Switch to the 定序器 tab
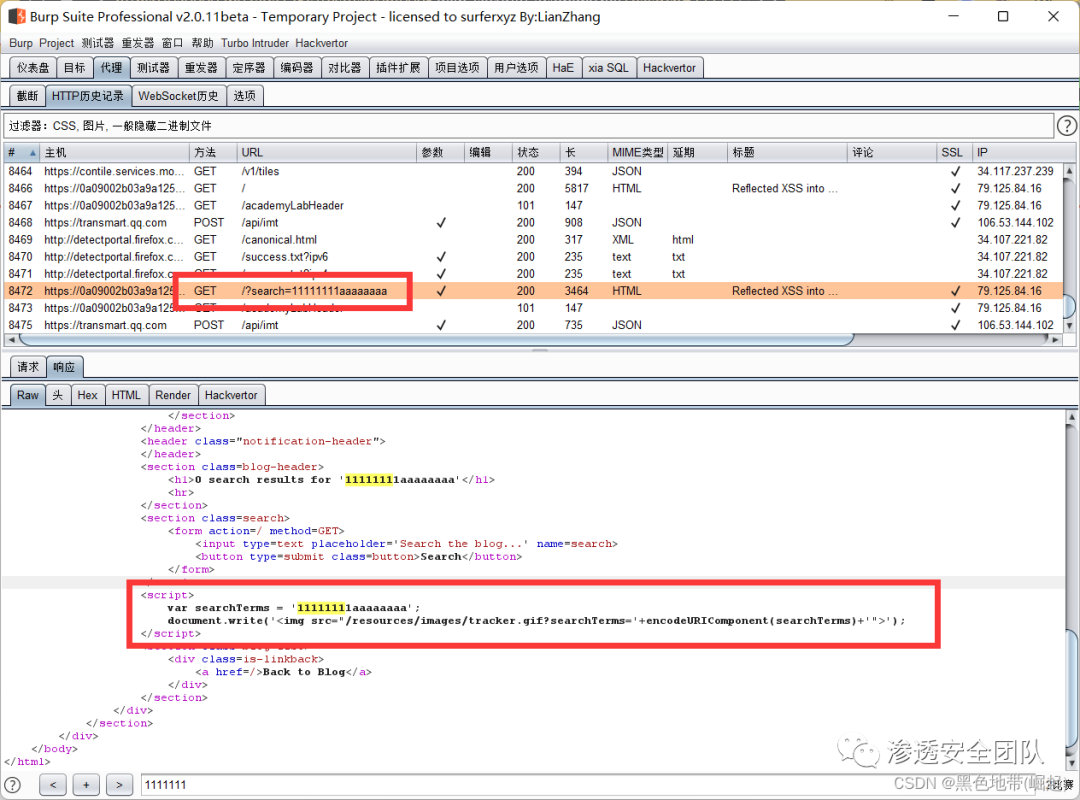1080x800 pixels. tap(249, 68)
